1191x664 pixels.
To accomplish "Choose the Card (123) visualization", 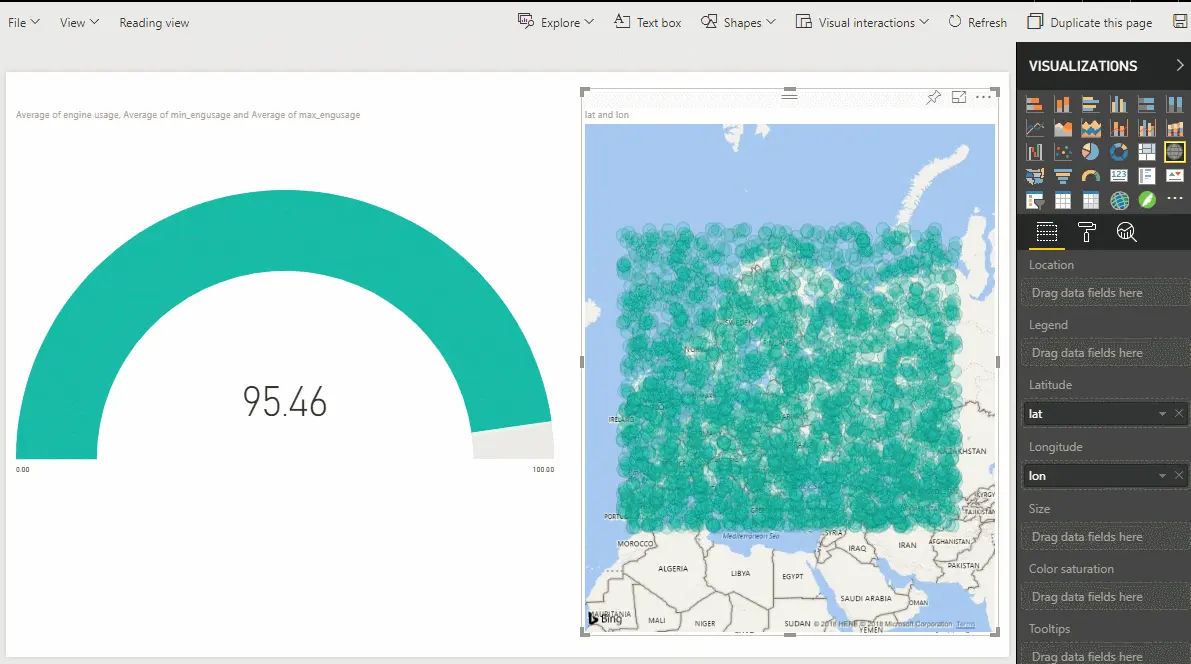I will click(x=1119, y=176).
